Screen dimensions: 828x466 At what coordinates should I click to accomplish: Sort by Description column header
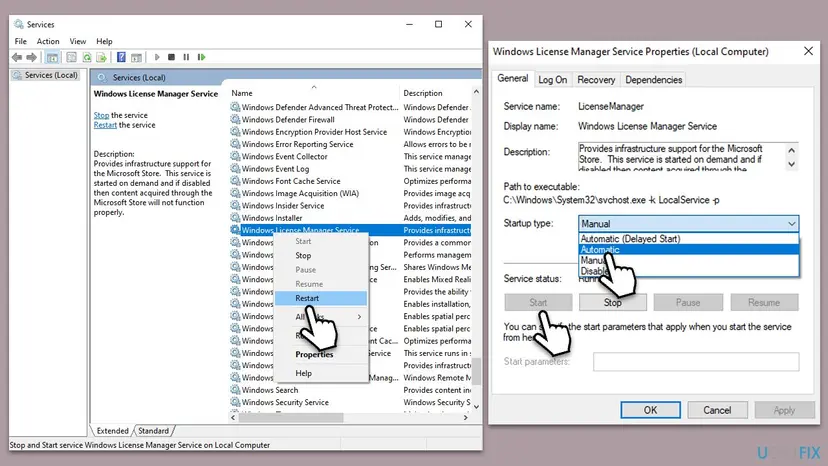coord(436,93)
